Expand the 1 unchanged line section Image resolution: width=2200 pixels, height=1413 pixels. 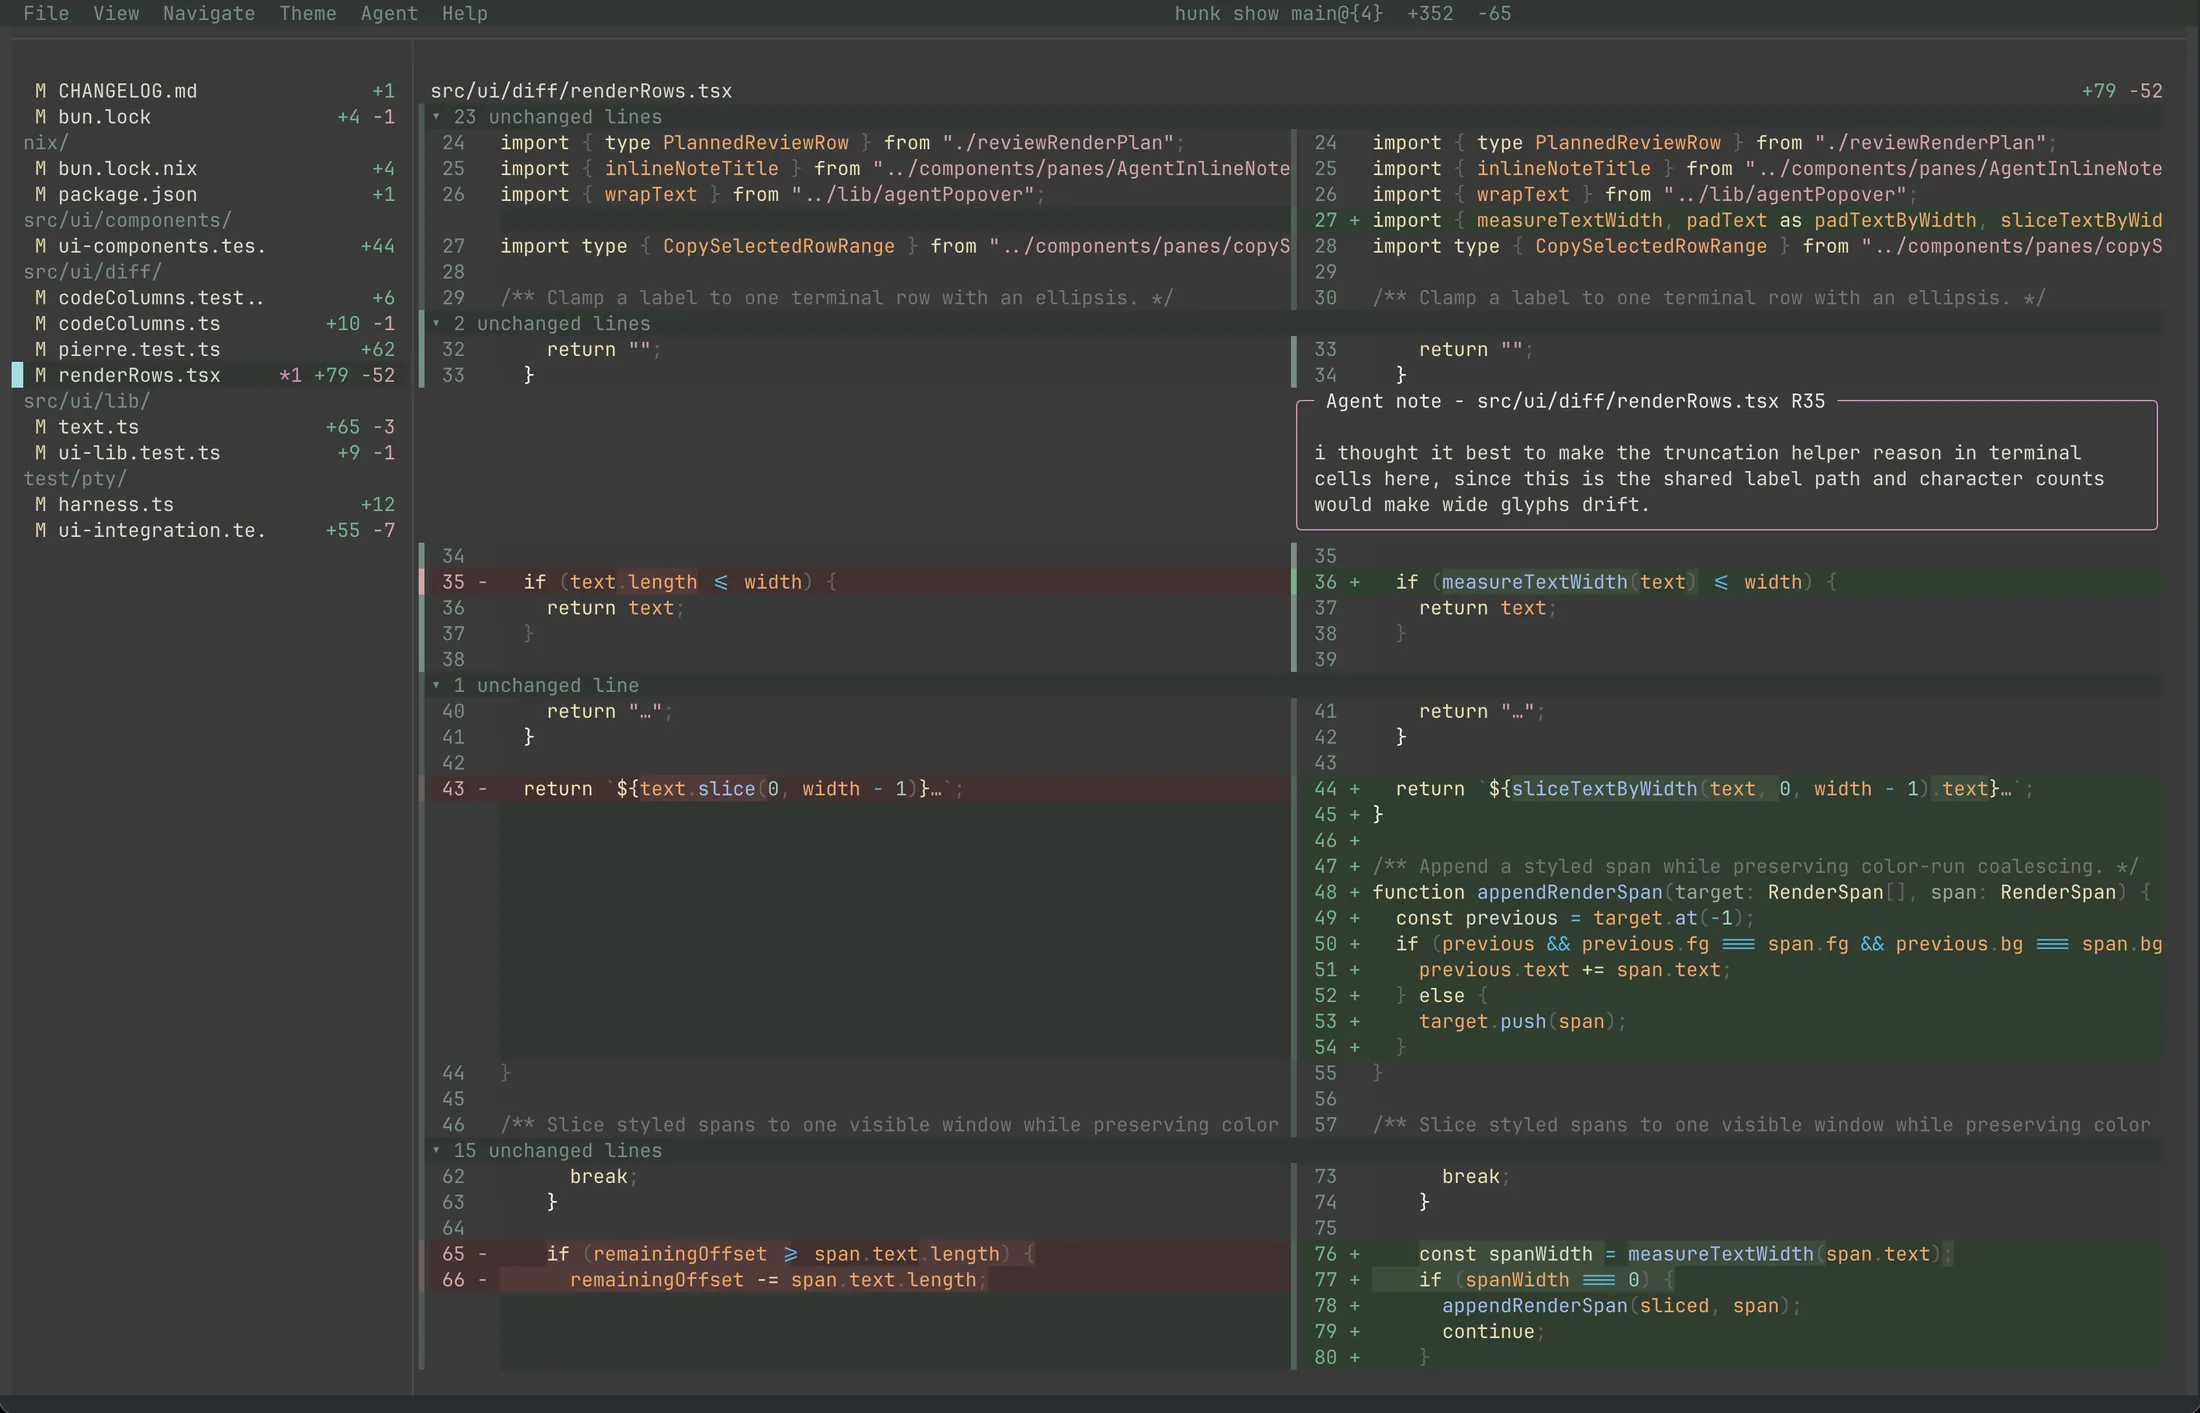point(1295,686)
